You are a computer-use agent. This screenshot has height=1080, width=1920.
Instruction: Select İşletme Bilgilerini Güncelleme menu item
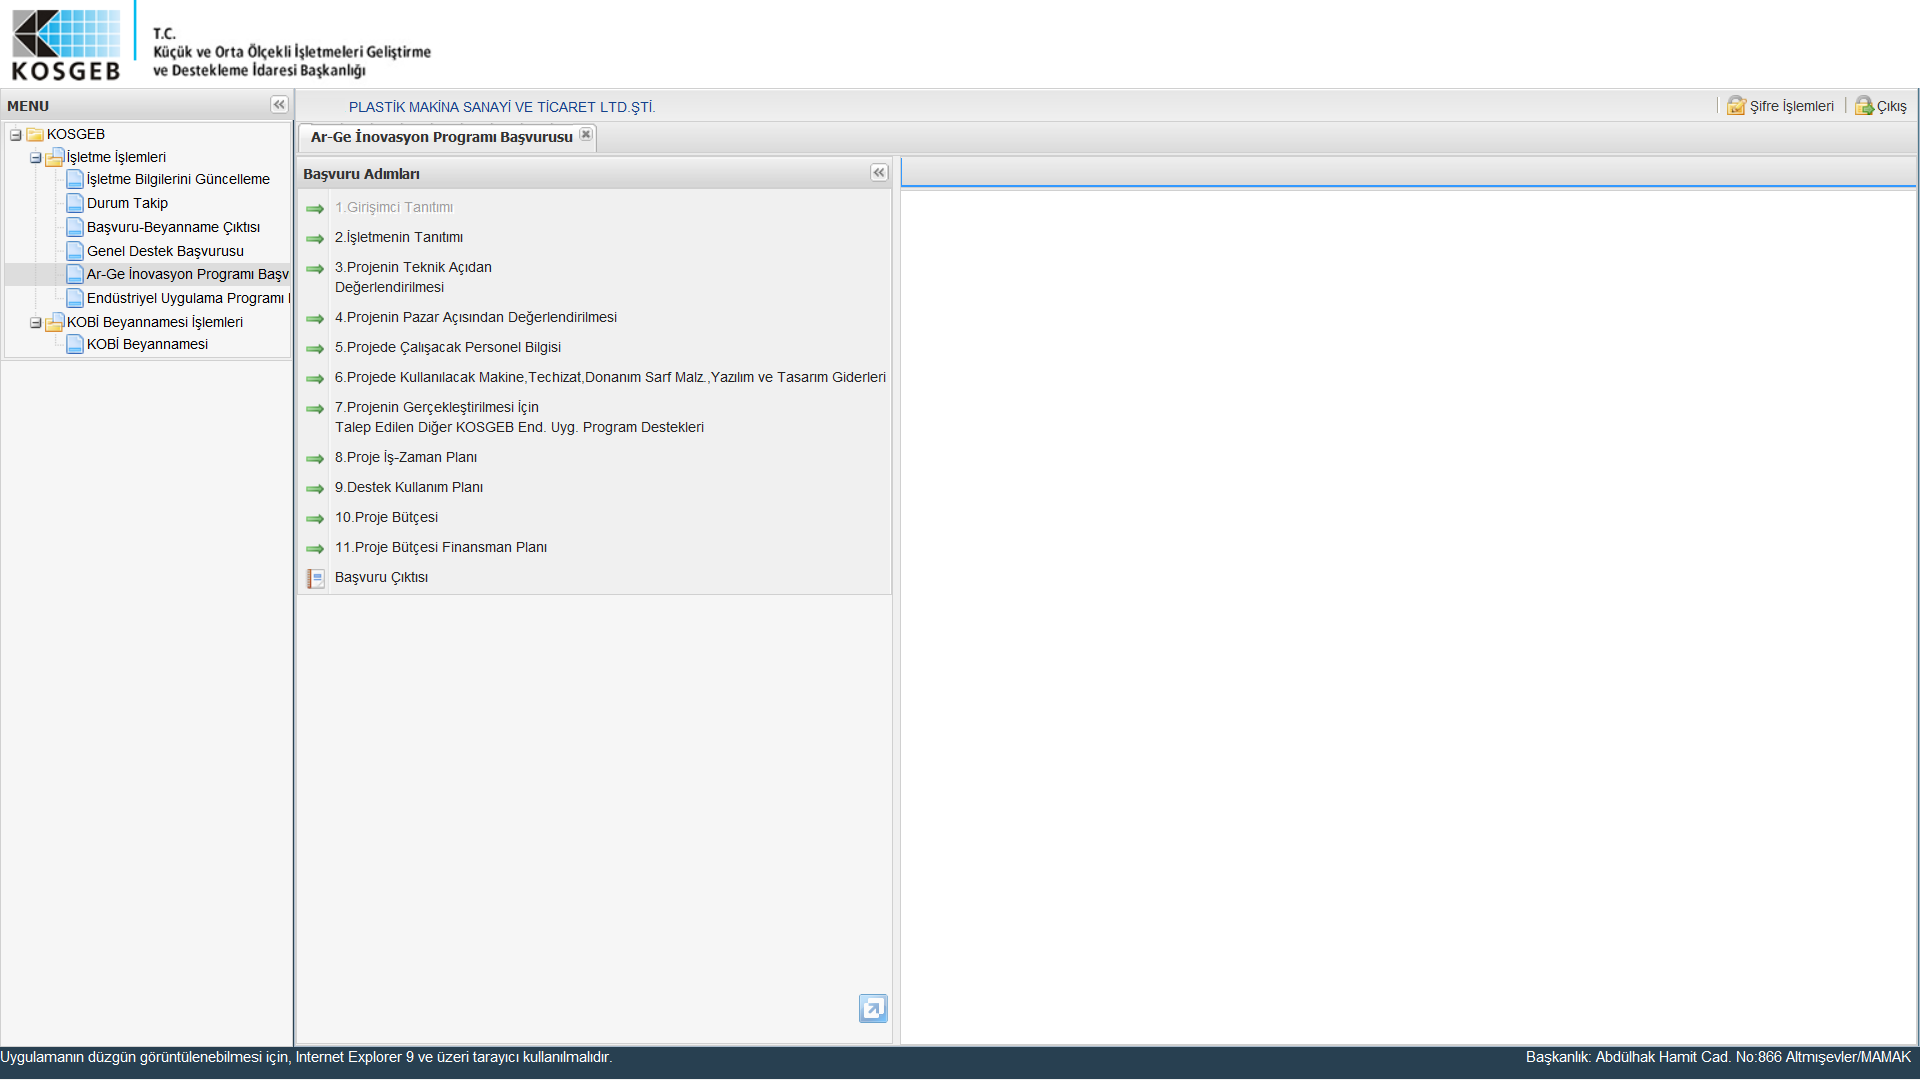(178, 178)
